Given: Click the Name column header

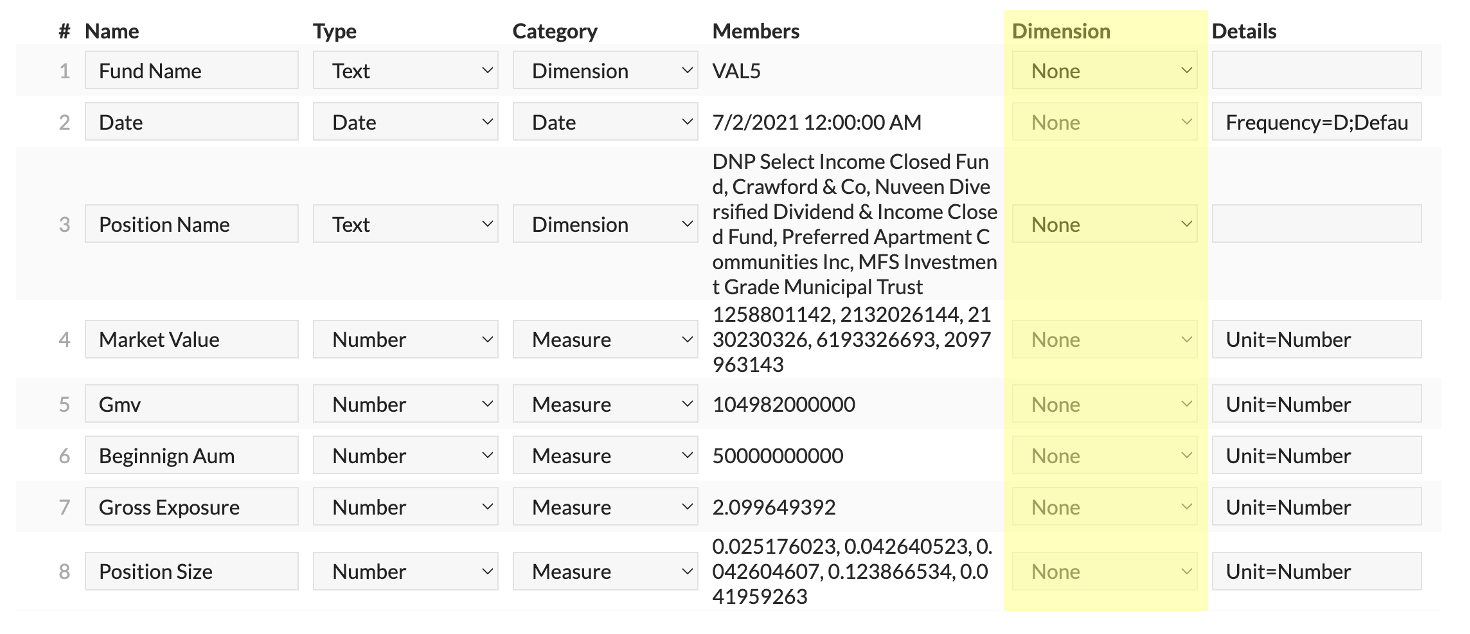Looking at the screenshot, I should click(x=112, y=31).
